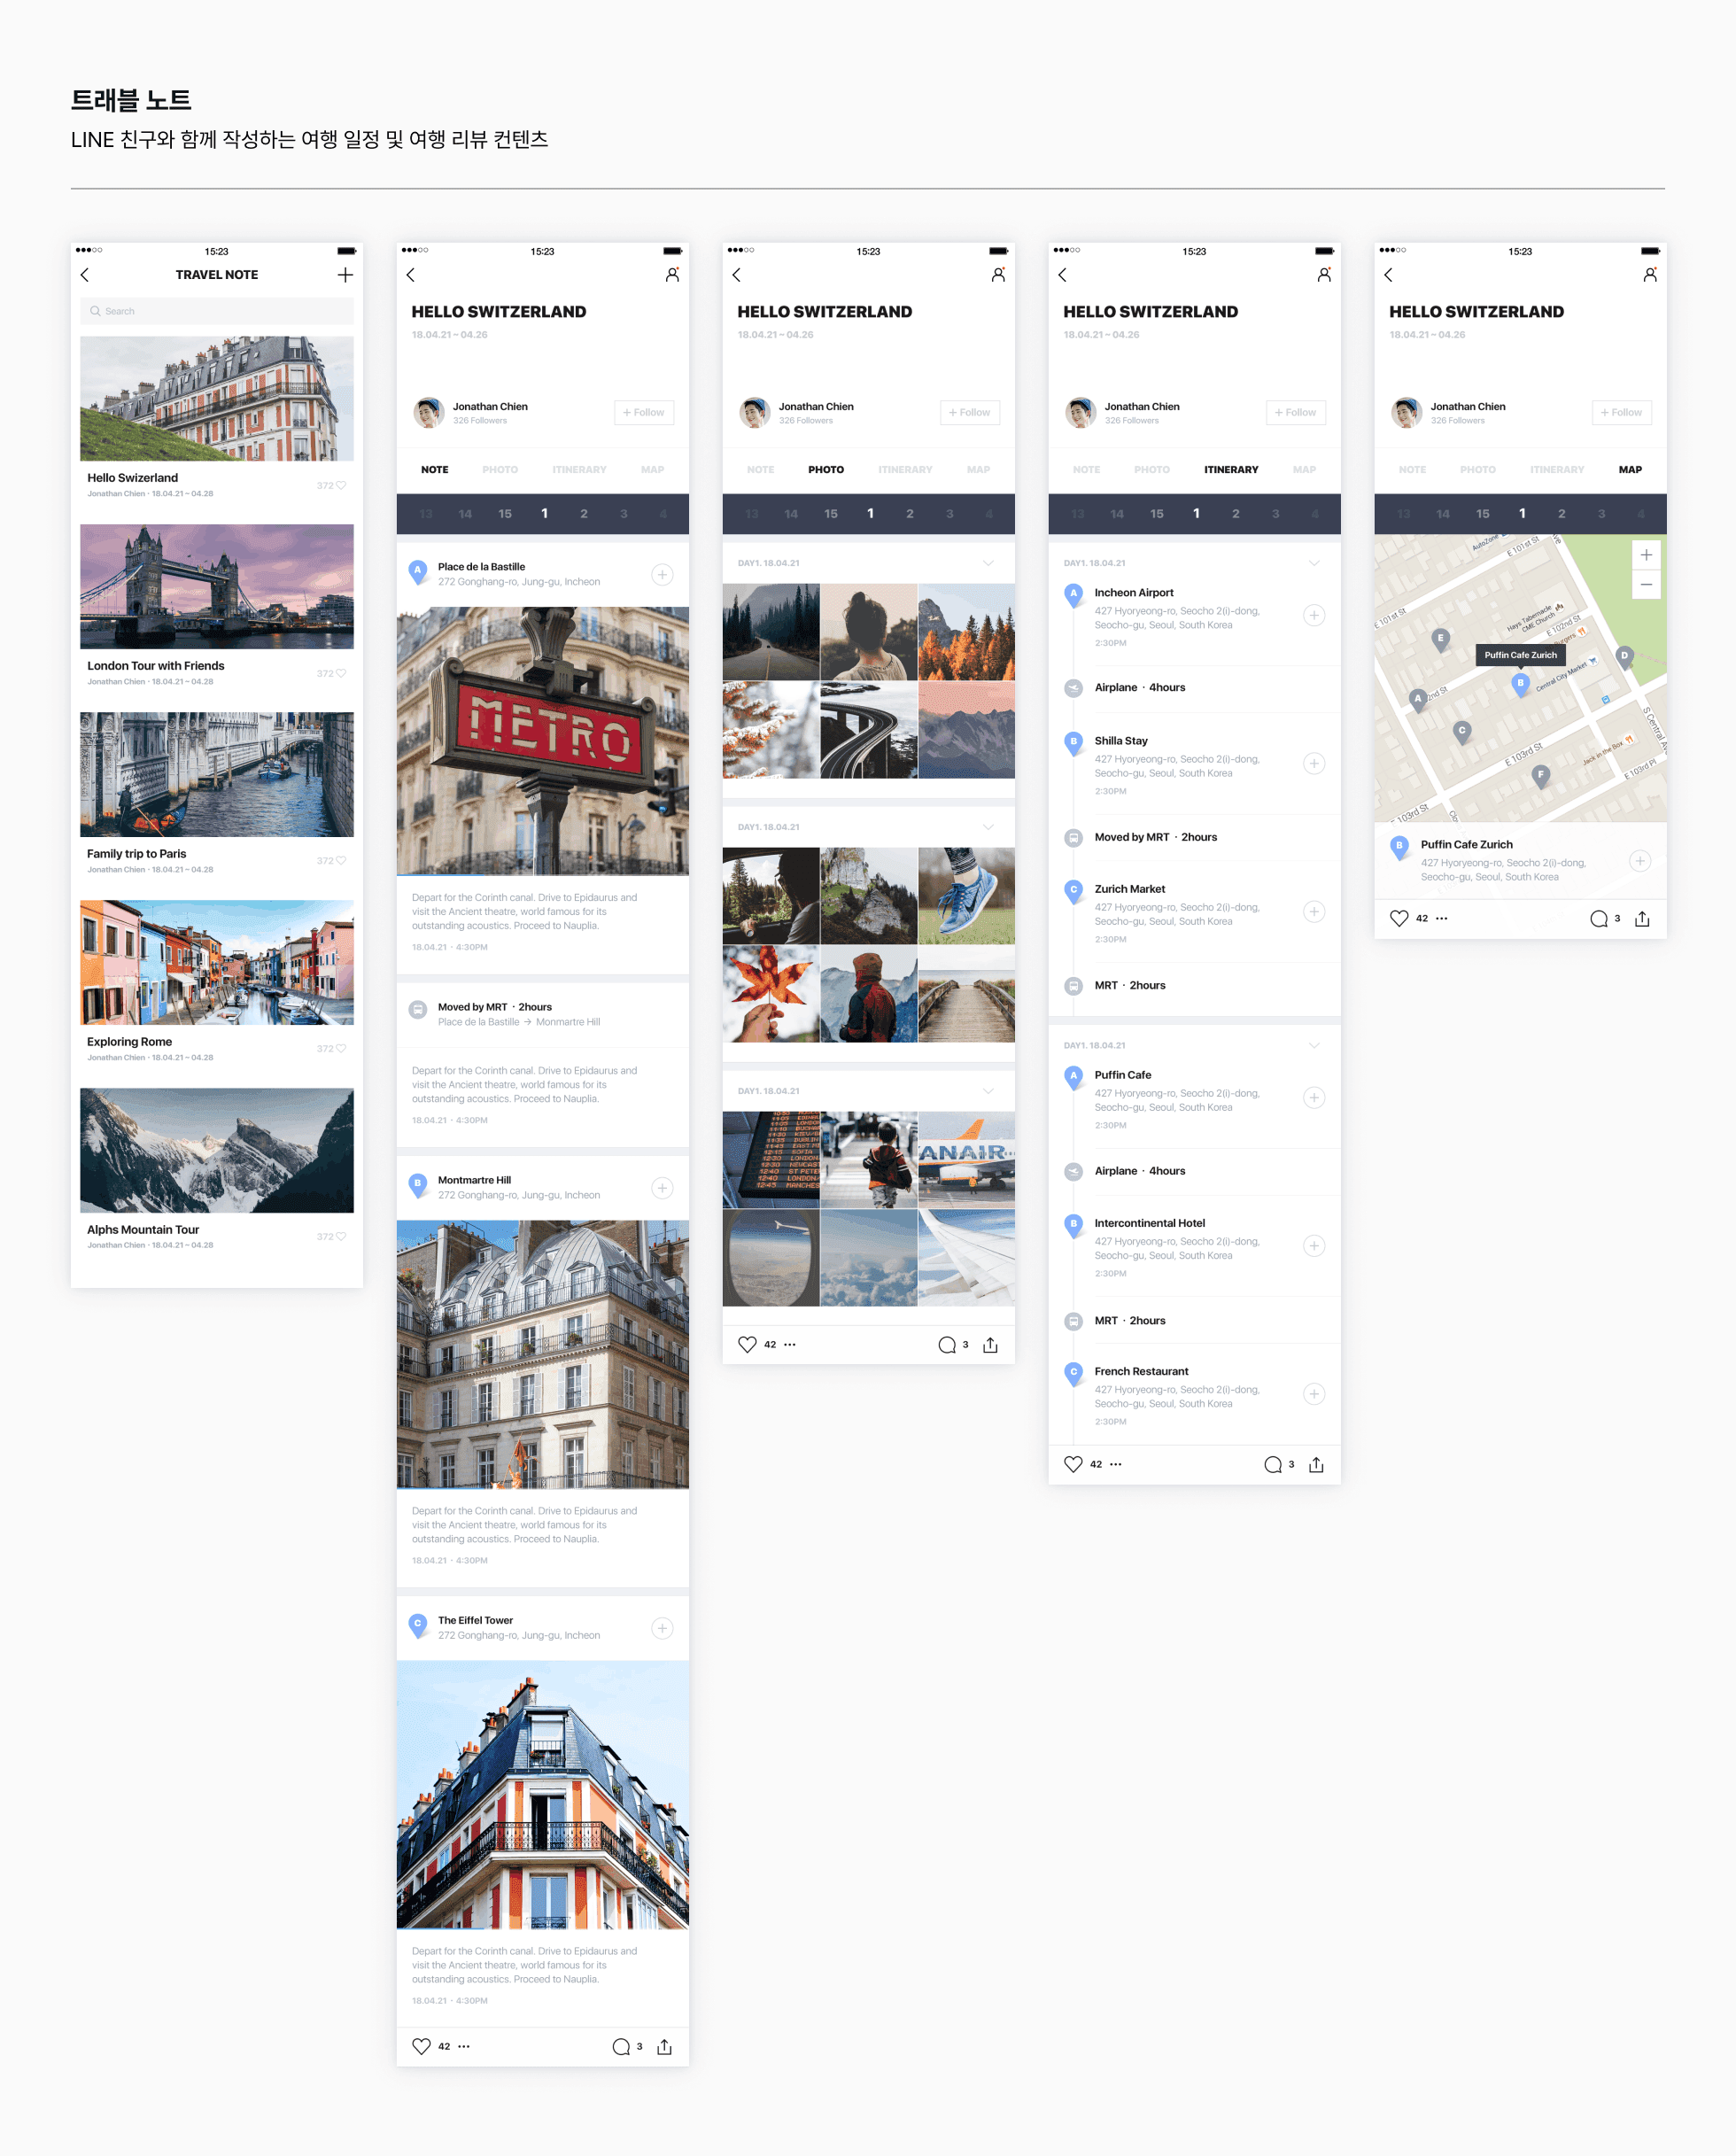Collapse first DAY1 section on photo screen

pos(988,563)
